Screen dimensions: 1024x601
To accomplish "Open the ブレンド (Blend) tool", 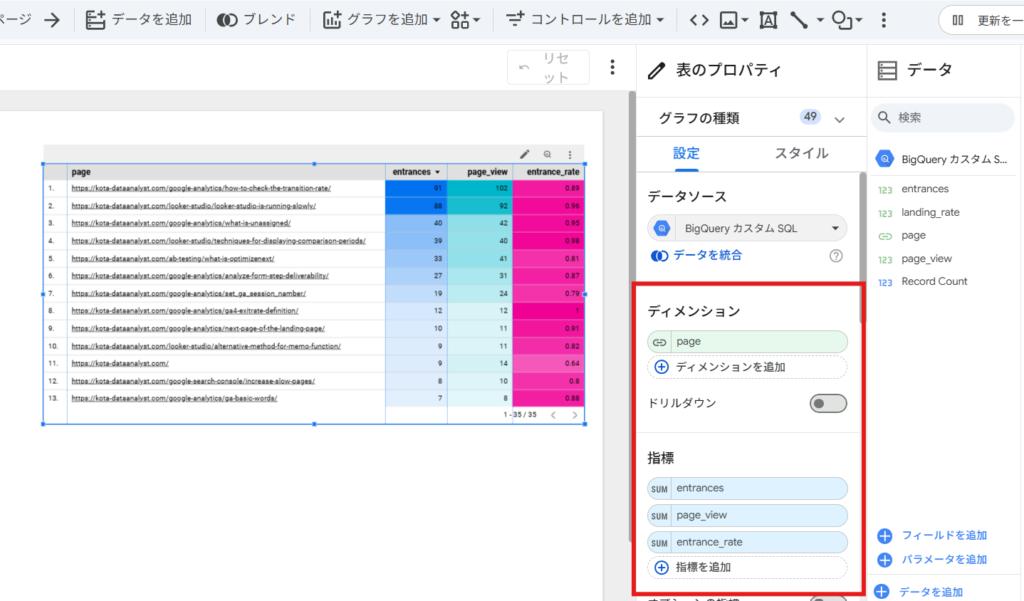I will click(x=225, y=17).
